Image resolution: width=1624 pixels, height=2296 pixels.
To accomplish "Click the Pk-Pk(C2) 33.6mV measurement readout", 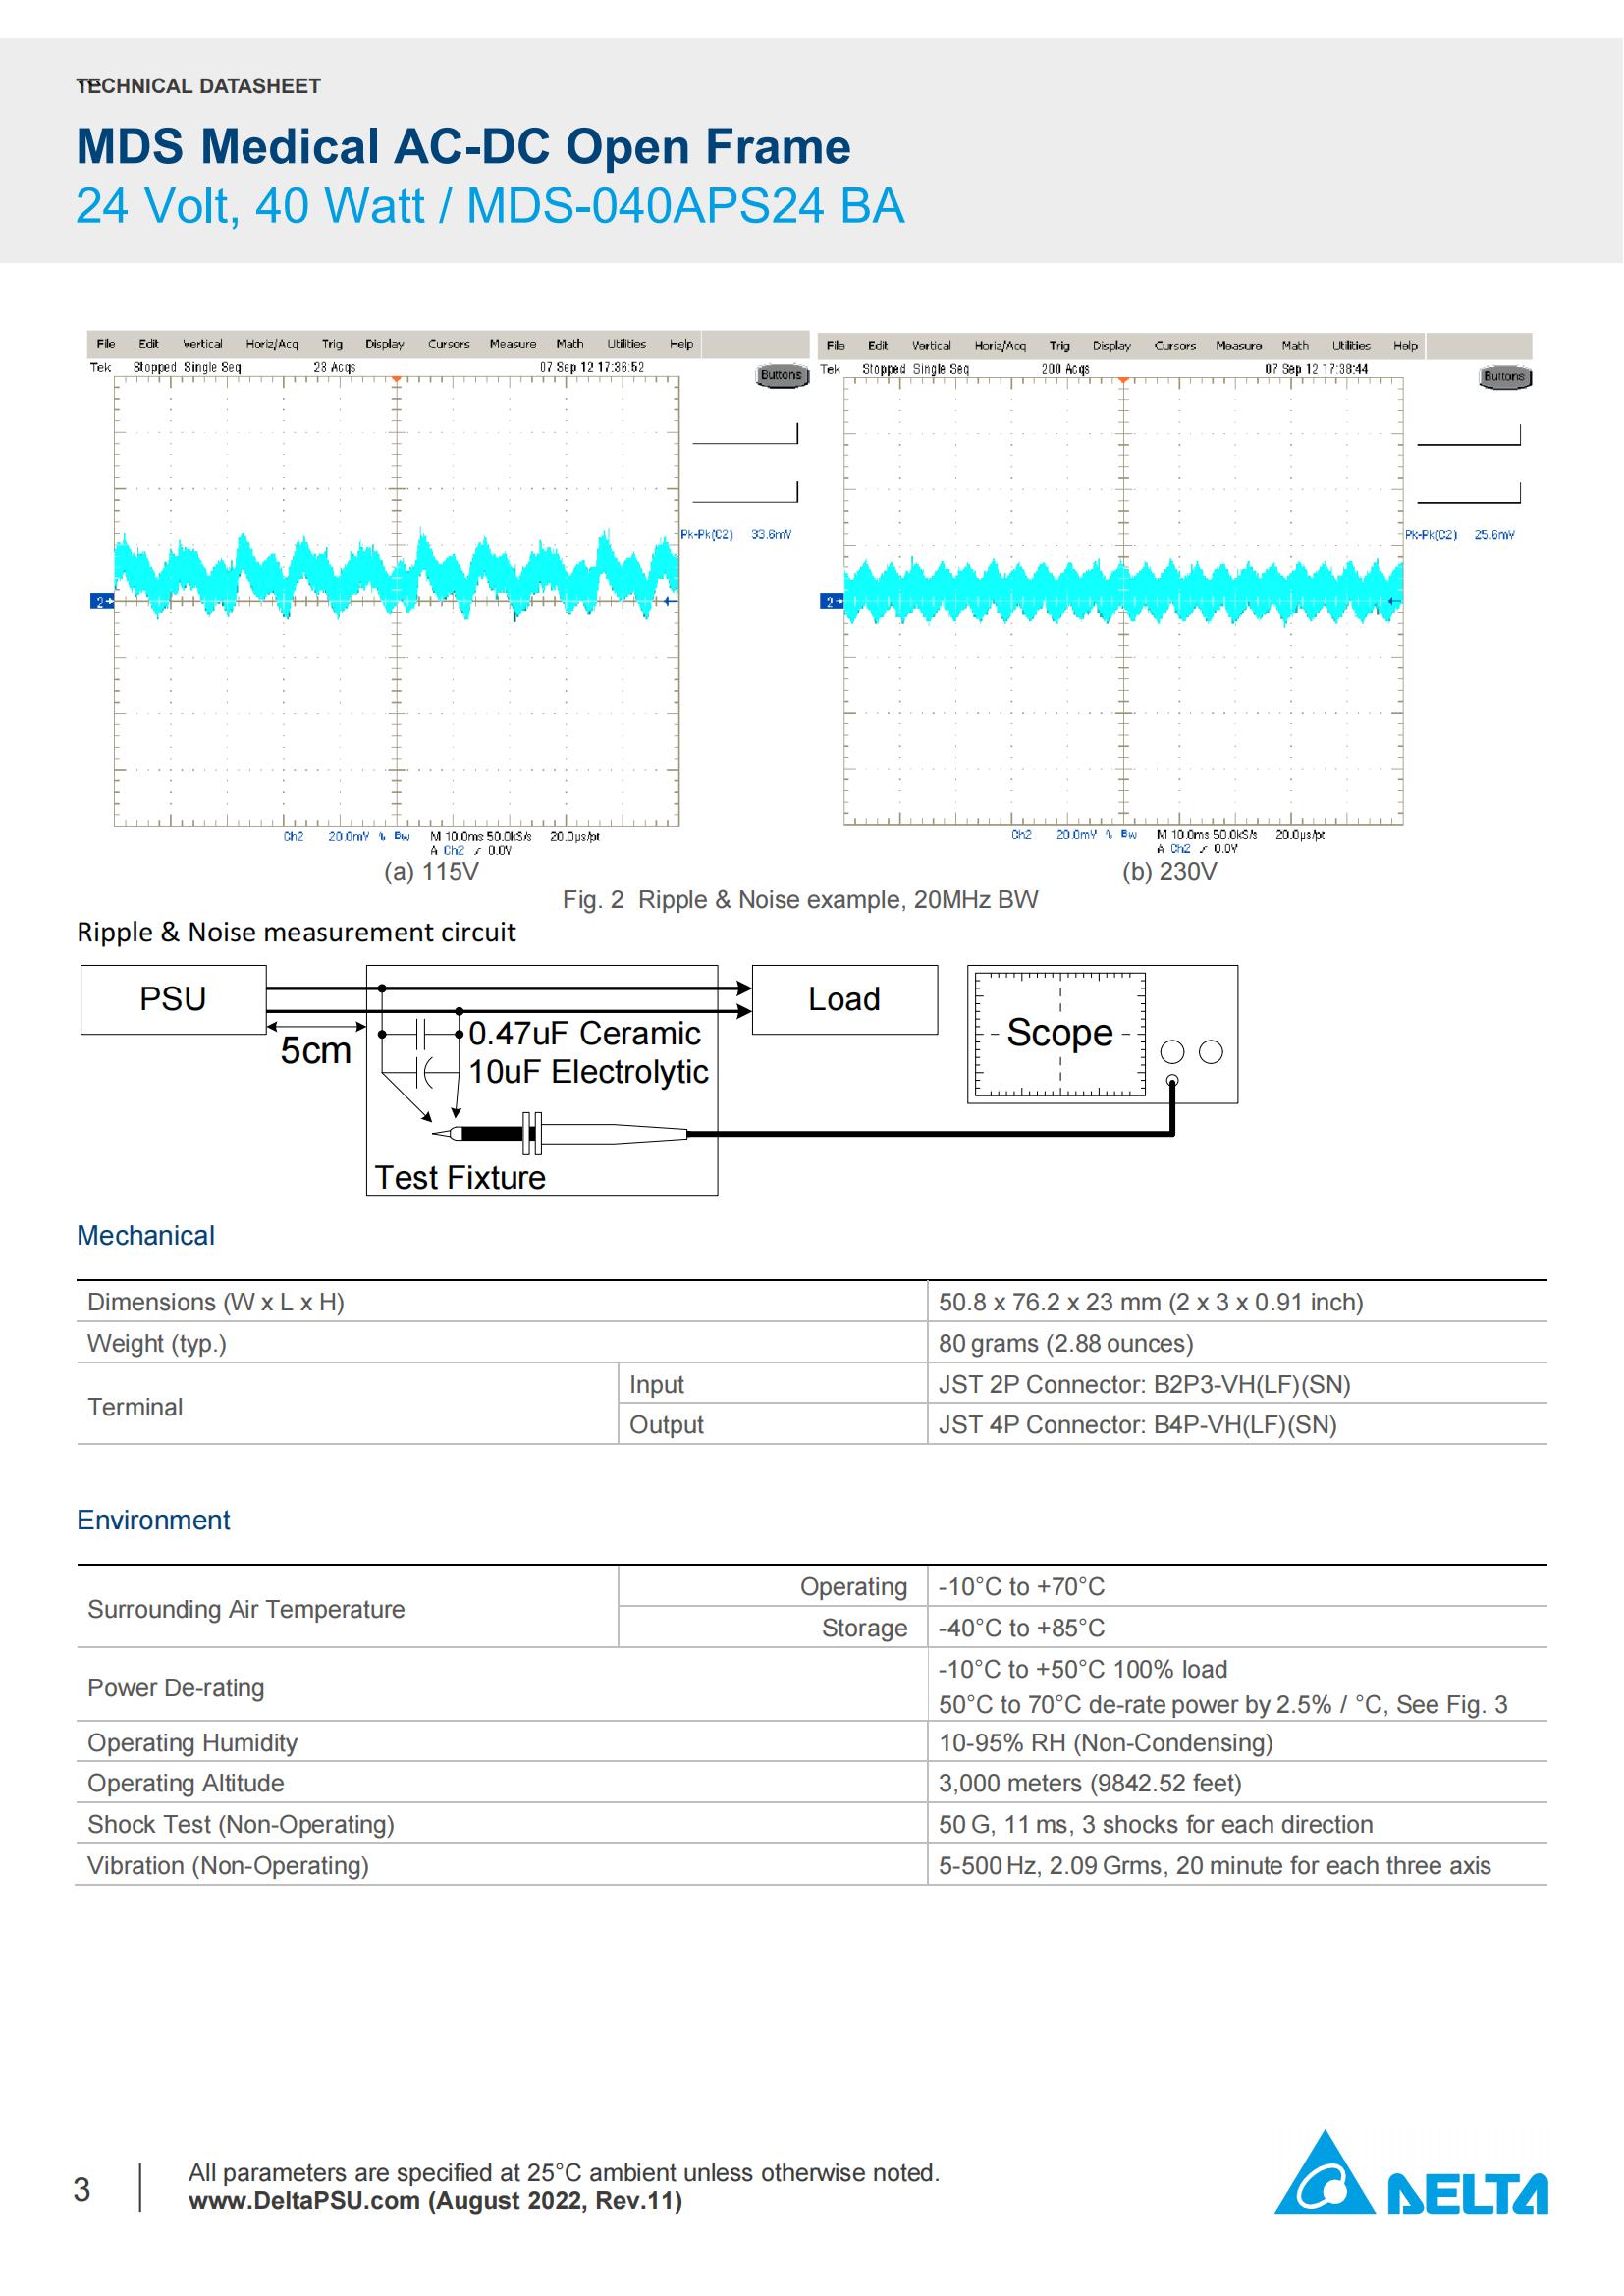I will coord(737,534).
